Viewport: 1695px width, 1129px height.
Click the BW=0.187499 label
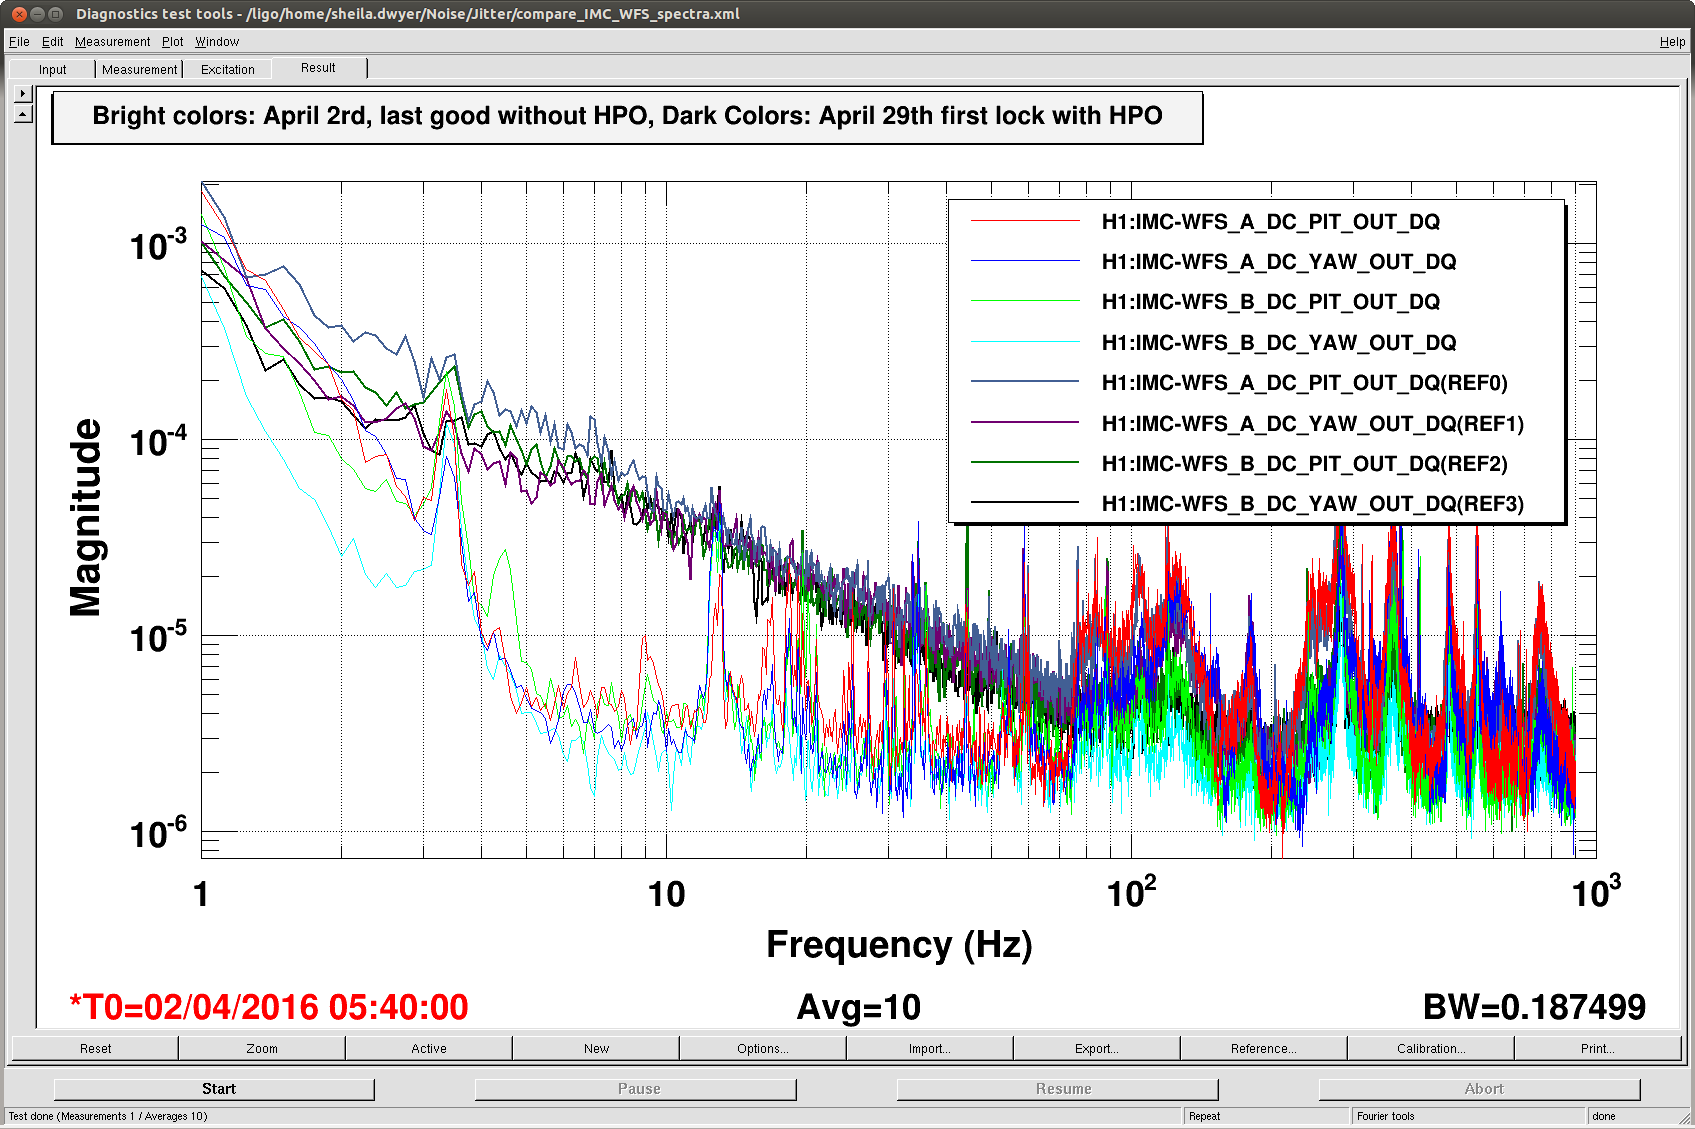pos(1534,1007)
